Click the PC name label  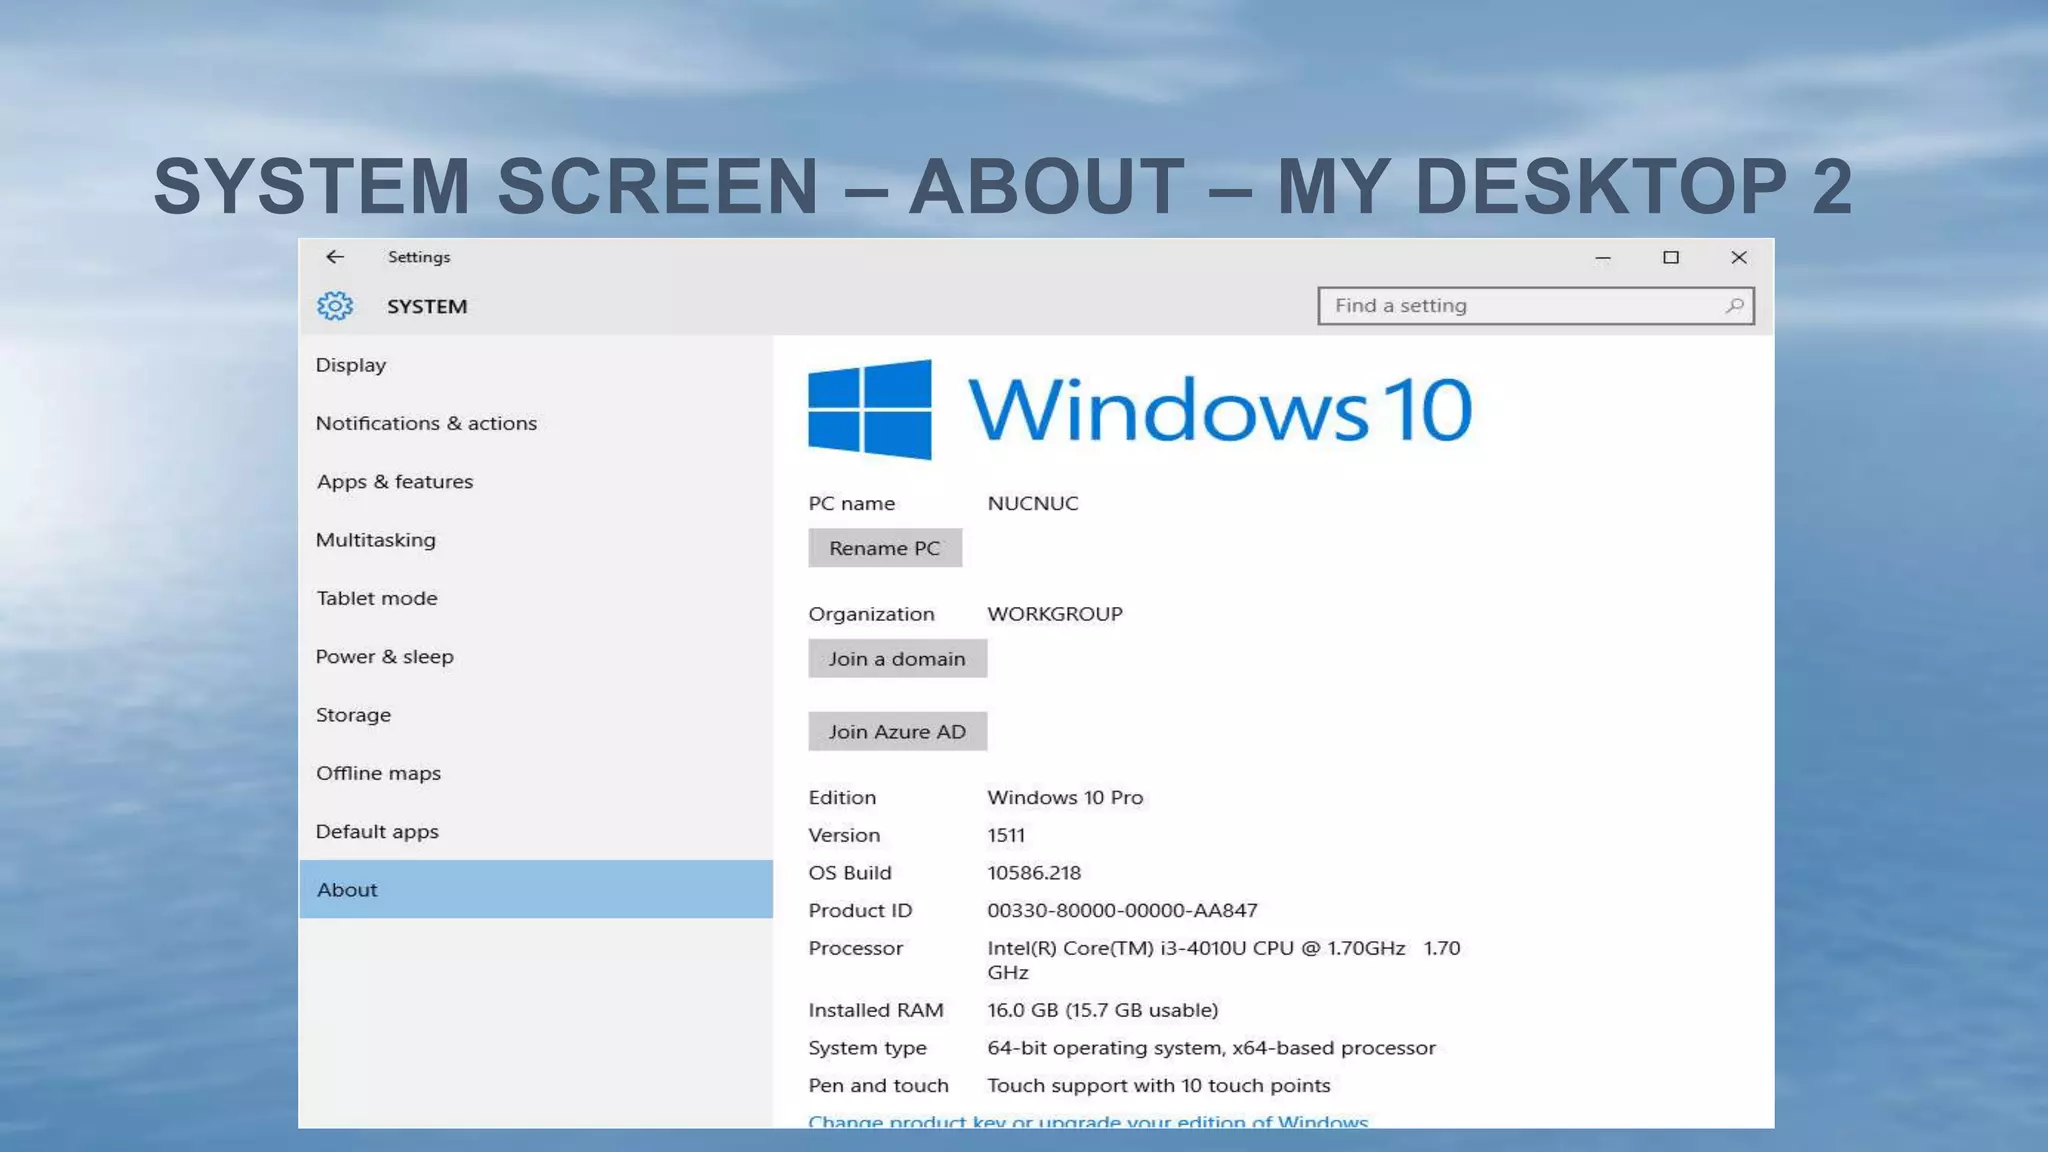(852, 504)
